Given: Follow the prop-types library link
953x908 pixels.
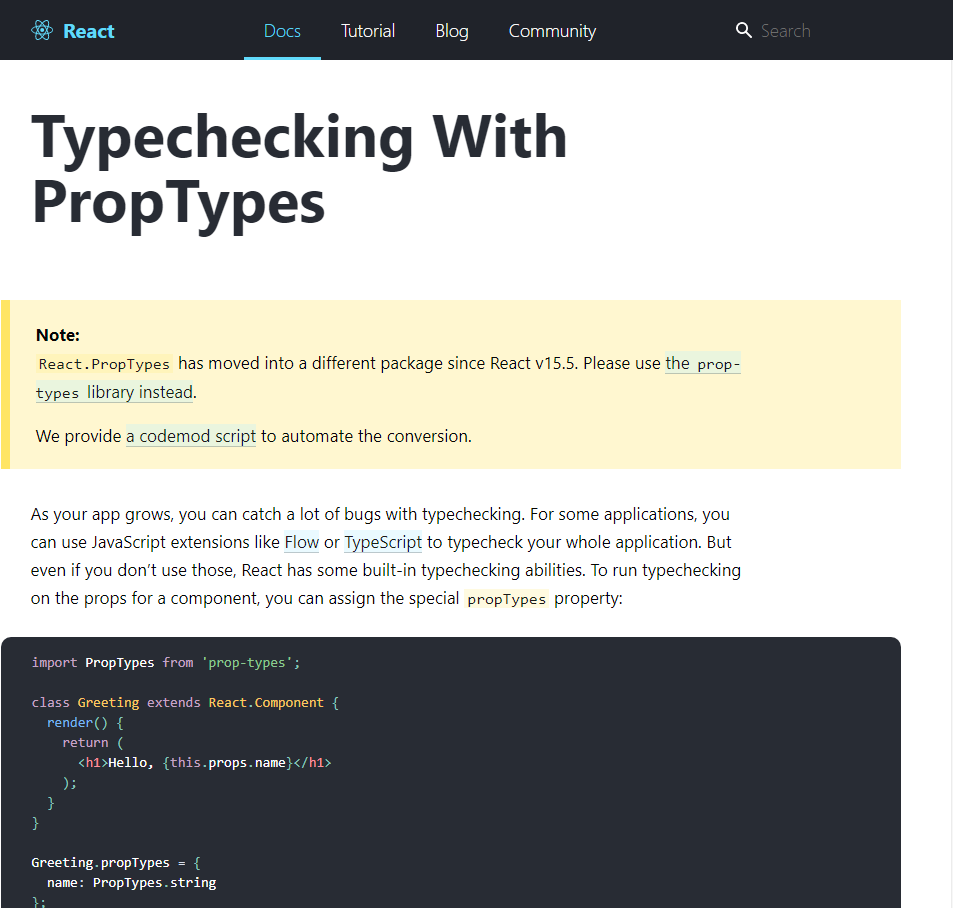Looking at the screenshot, I should tap(703, 363).
